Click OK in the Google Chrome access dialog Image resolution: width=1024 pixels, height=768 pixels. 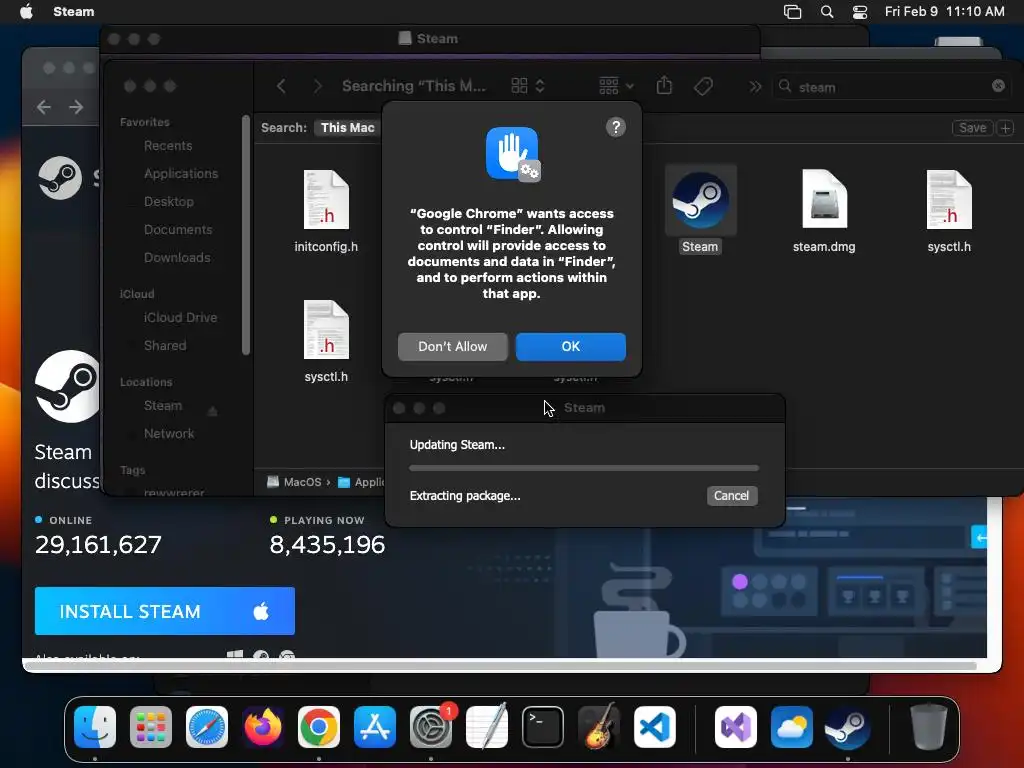tap(570, 346)
